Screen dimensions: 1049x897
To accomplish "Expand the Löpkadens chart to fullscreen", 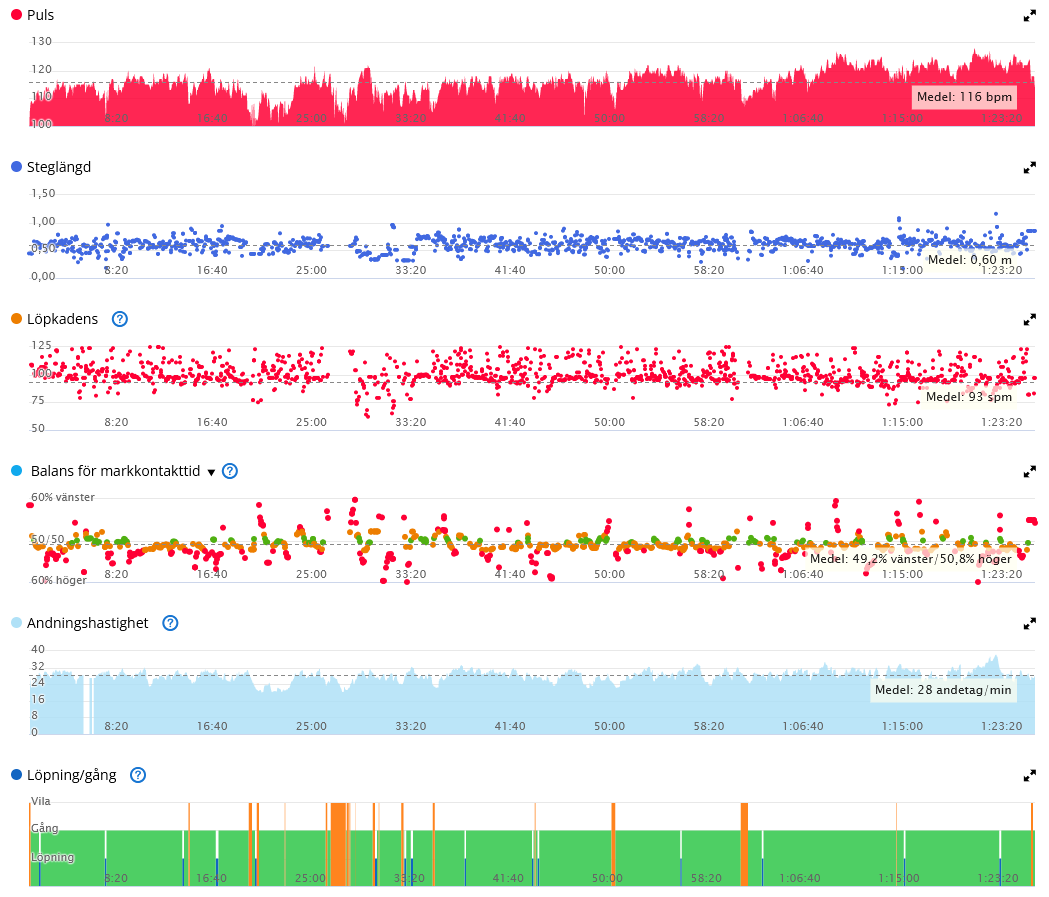I will [x=1030, y=320].
